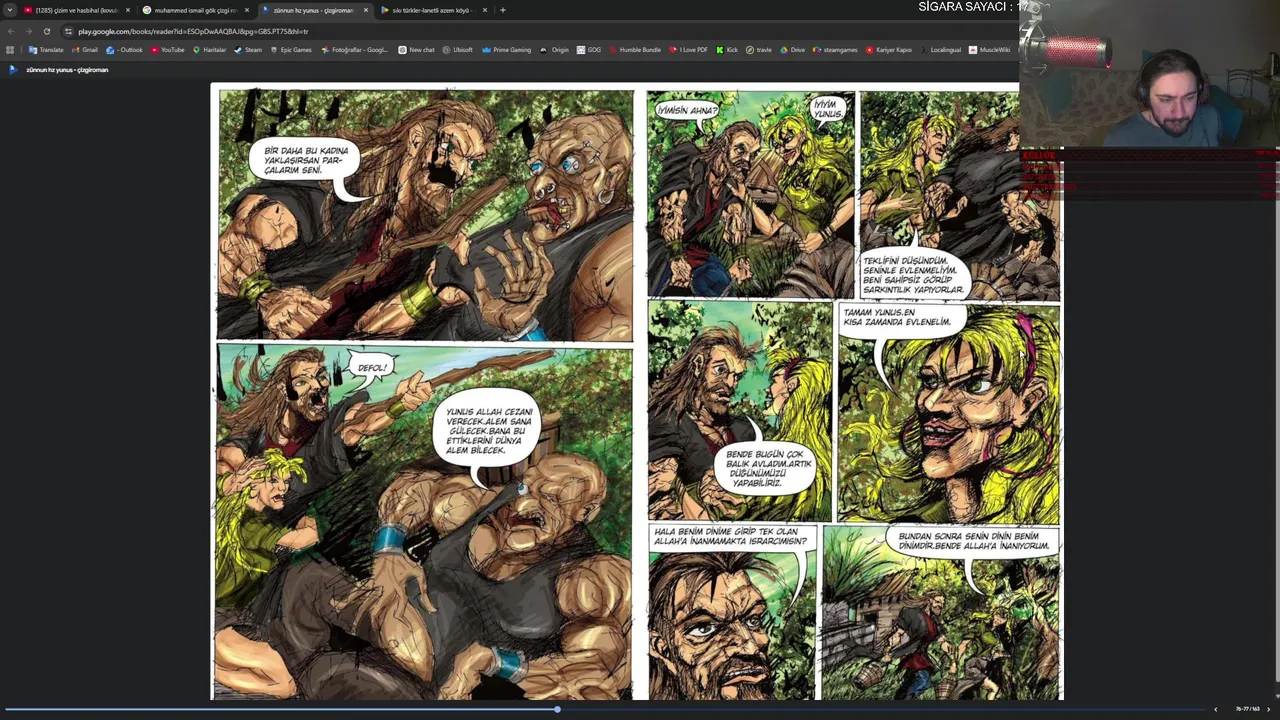
Task: Go to the next book page
Action: (x=1270, y=709)
